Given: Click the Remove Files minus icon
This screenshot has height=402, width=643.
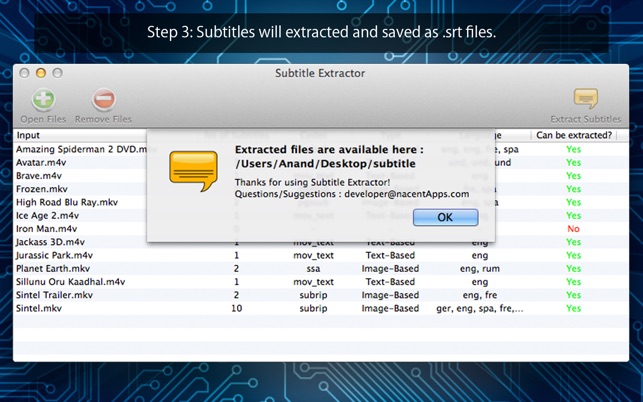Looking at the screenshot, I should 103,100.
